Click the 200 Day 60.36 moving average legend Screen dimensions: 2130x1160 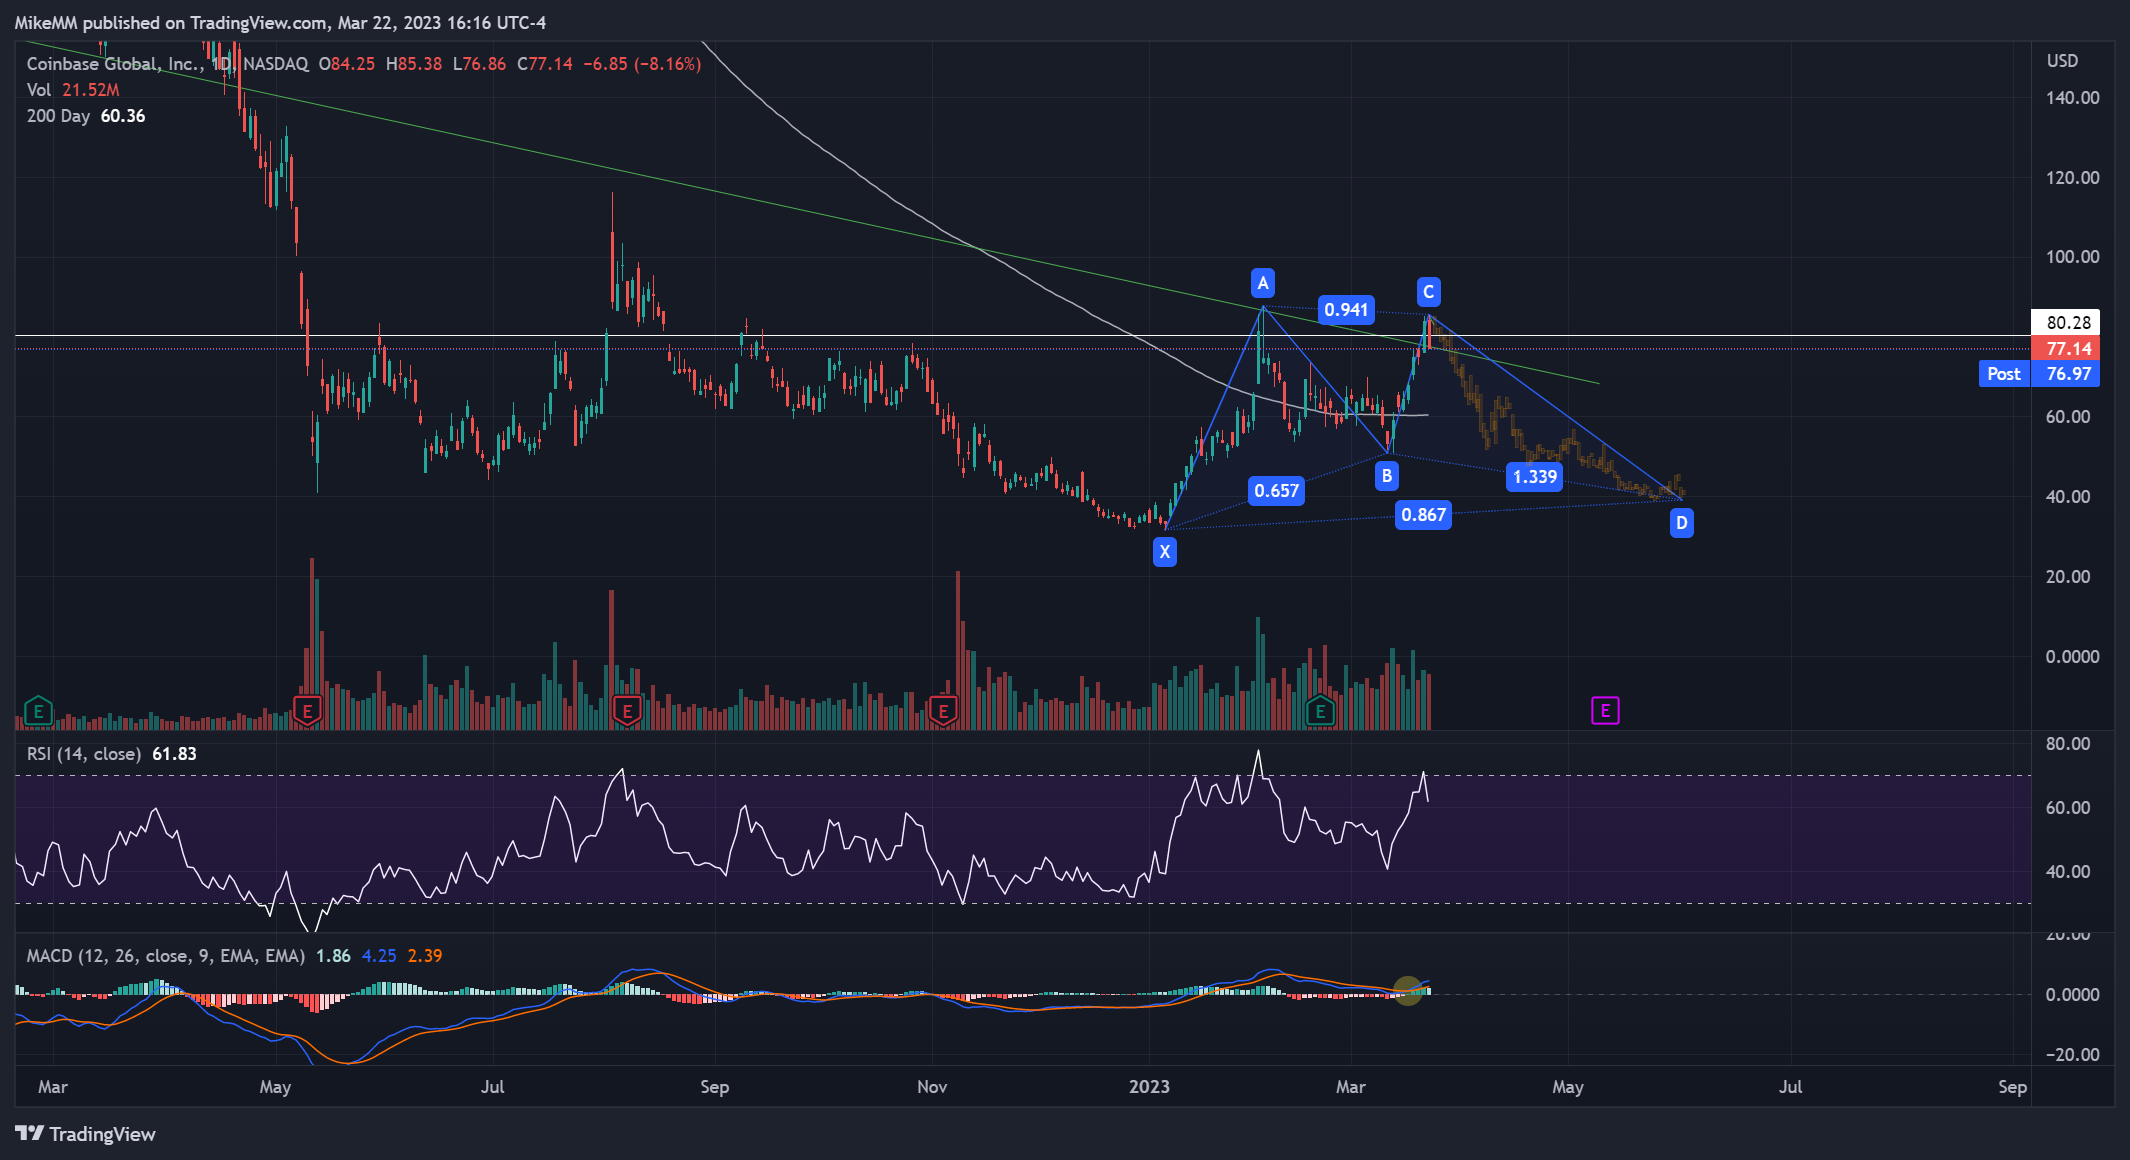(86, 116)
